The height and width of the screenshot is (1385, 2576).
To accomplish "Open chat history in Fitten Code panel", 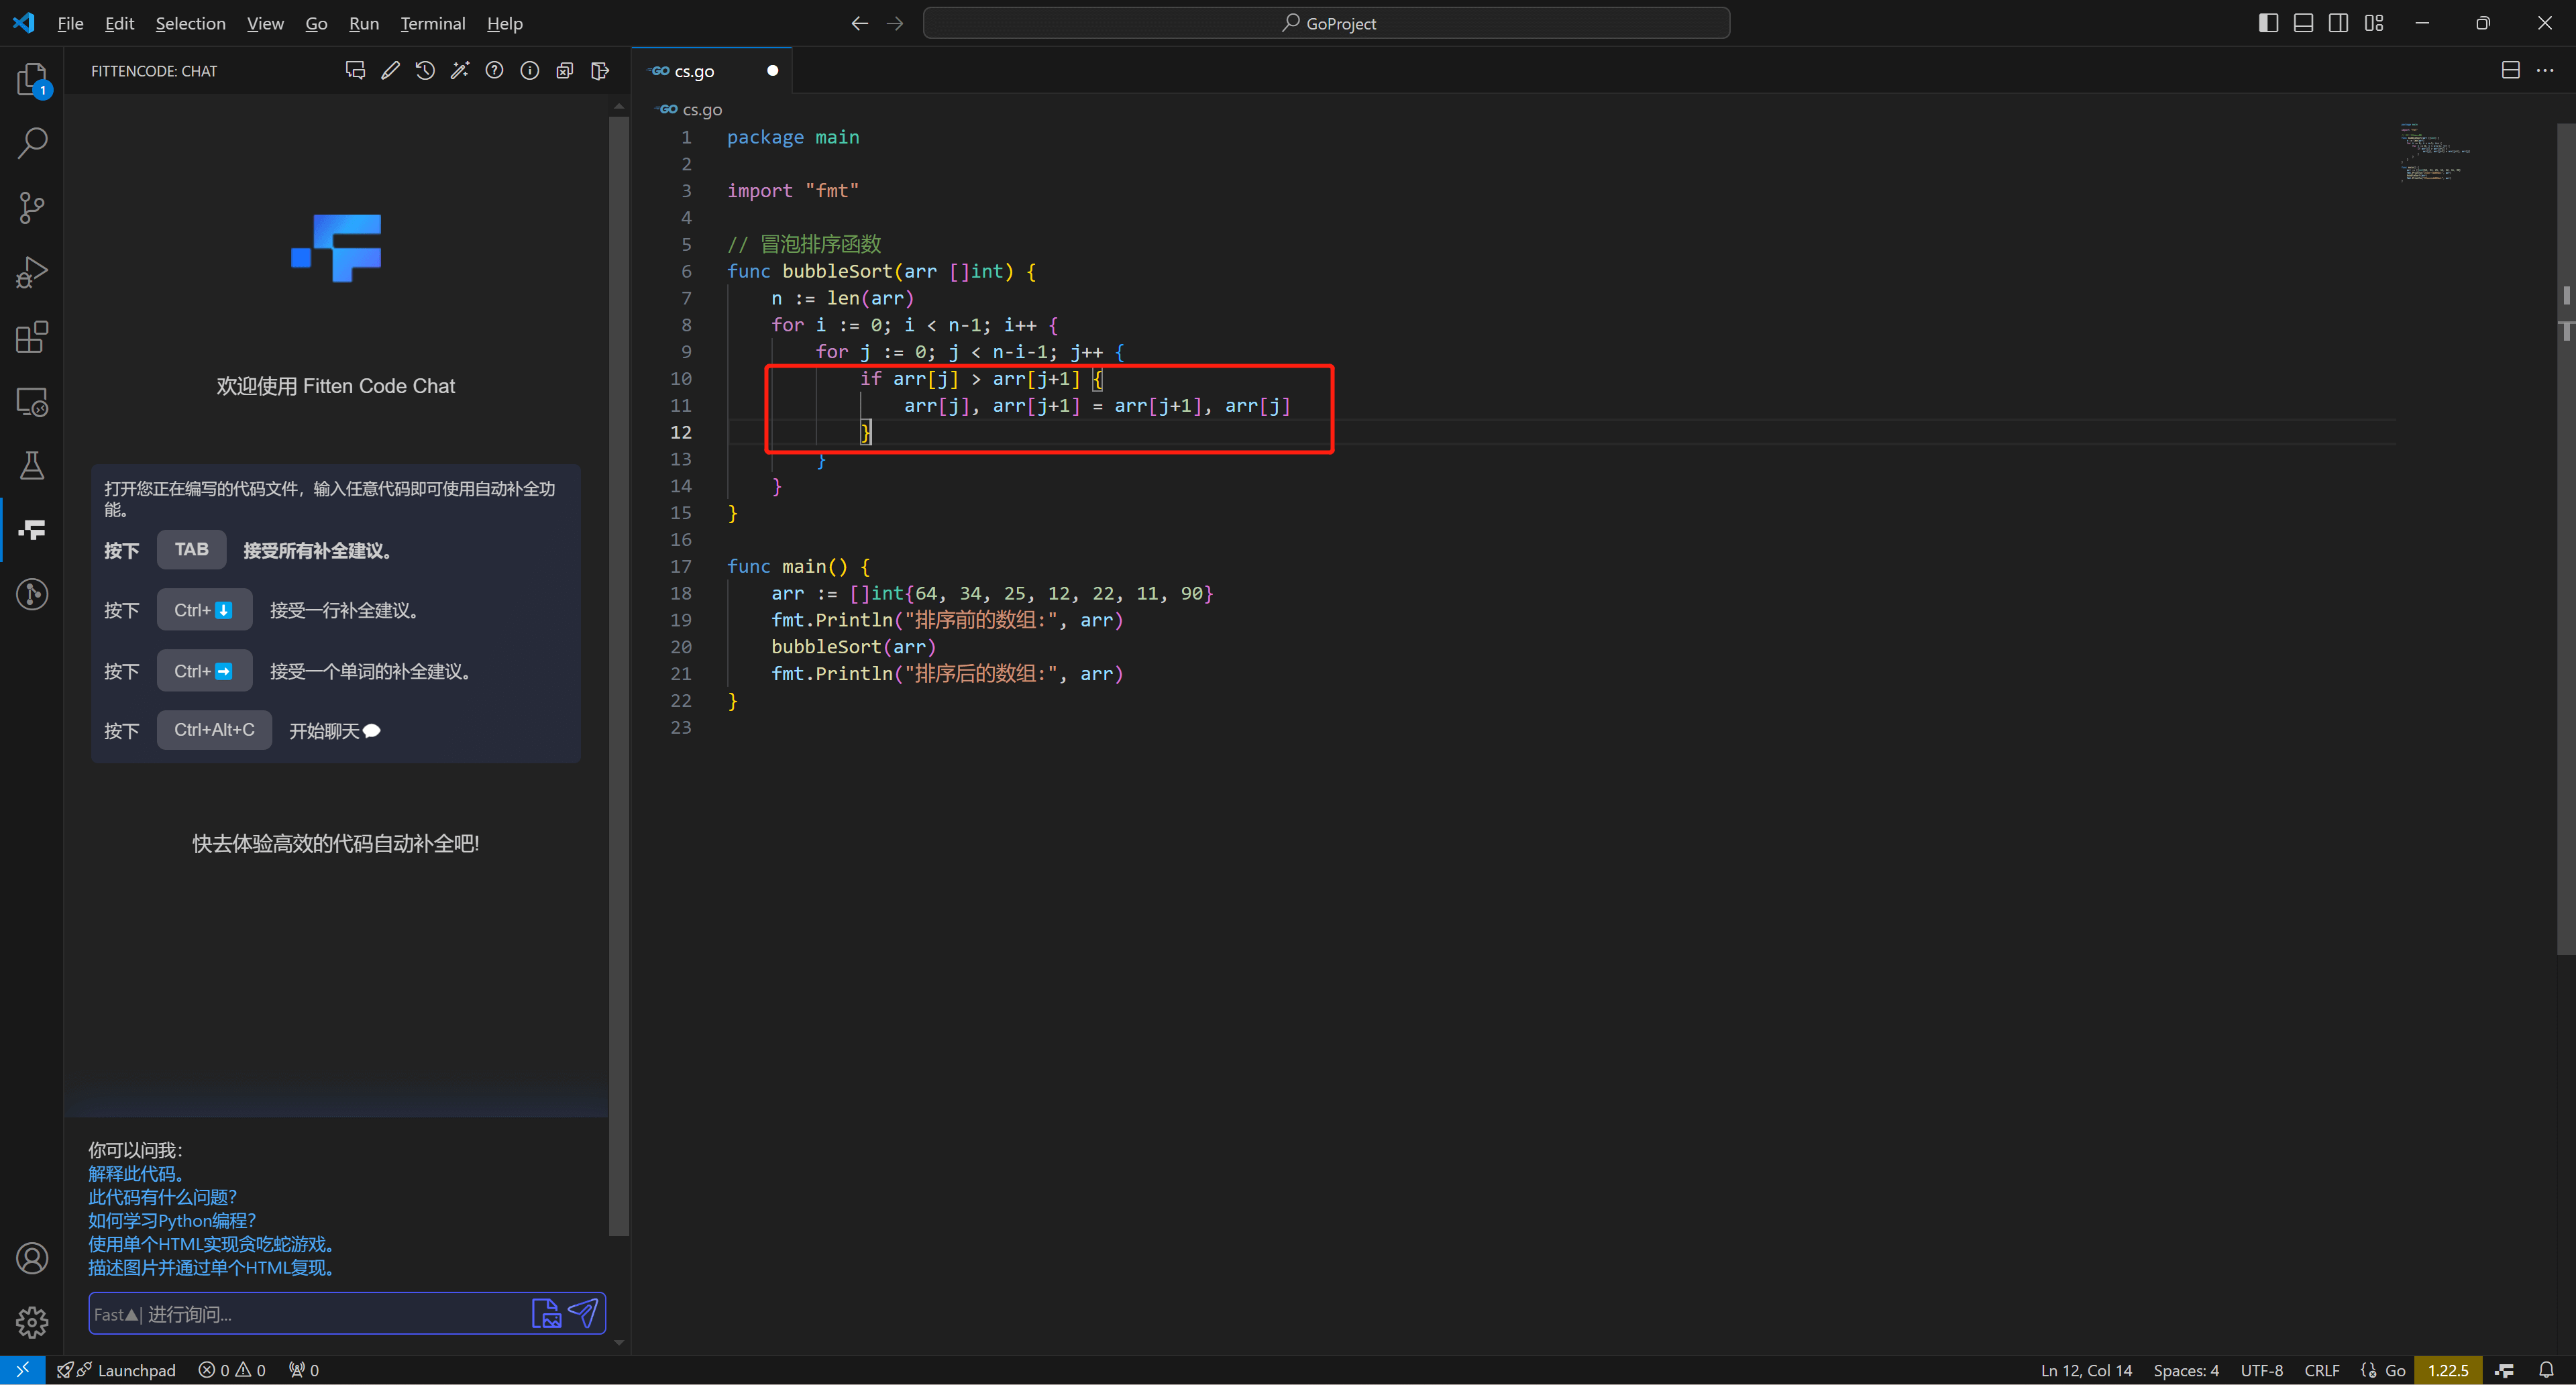I will coord(425,70).
